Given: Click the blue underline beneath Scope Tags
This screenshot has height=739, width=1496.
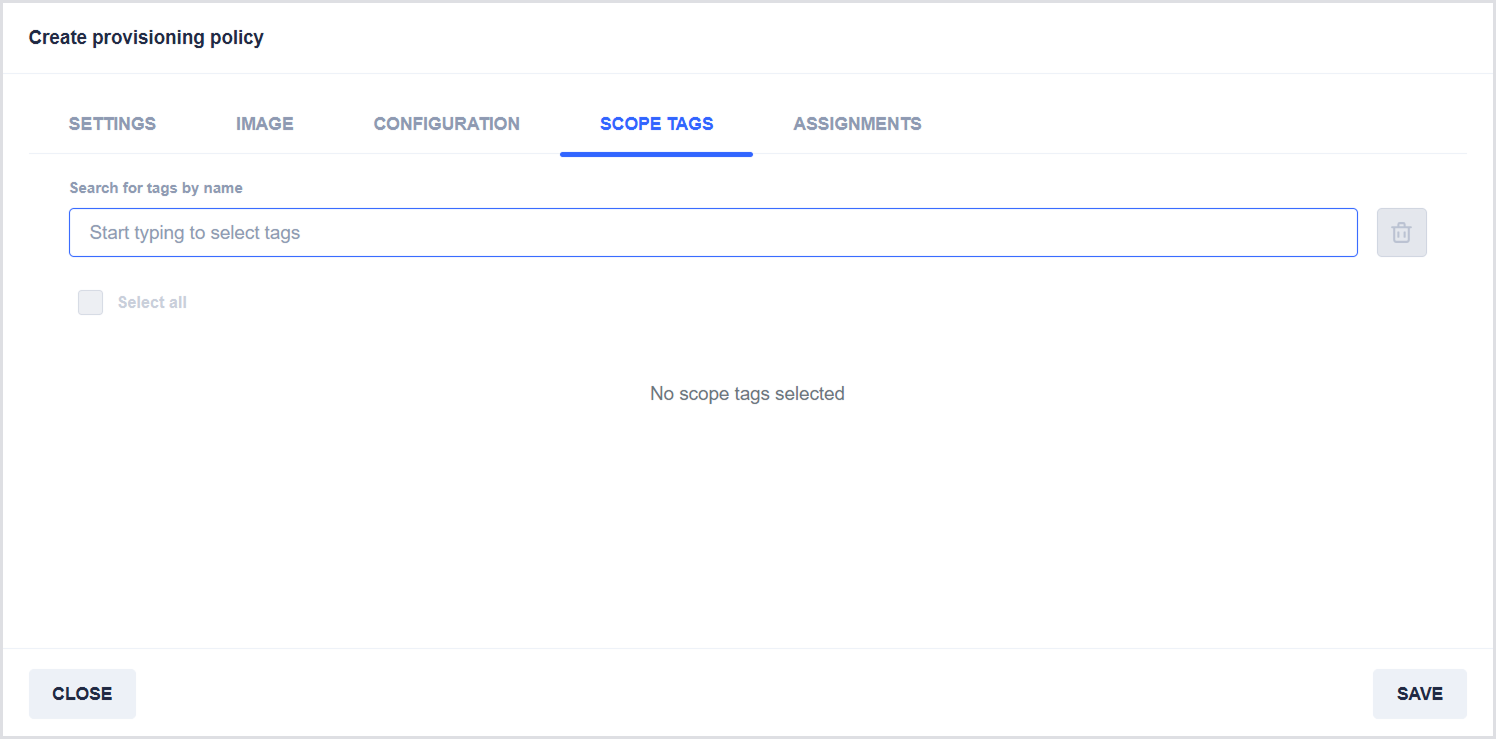Looking at the screenshot, I should [x=656, y=154].
